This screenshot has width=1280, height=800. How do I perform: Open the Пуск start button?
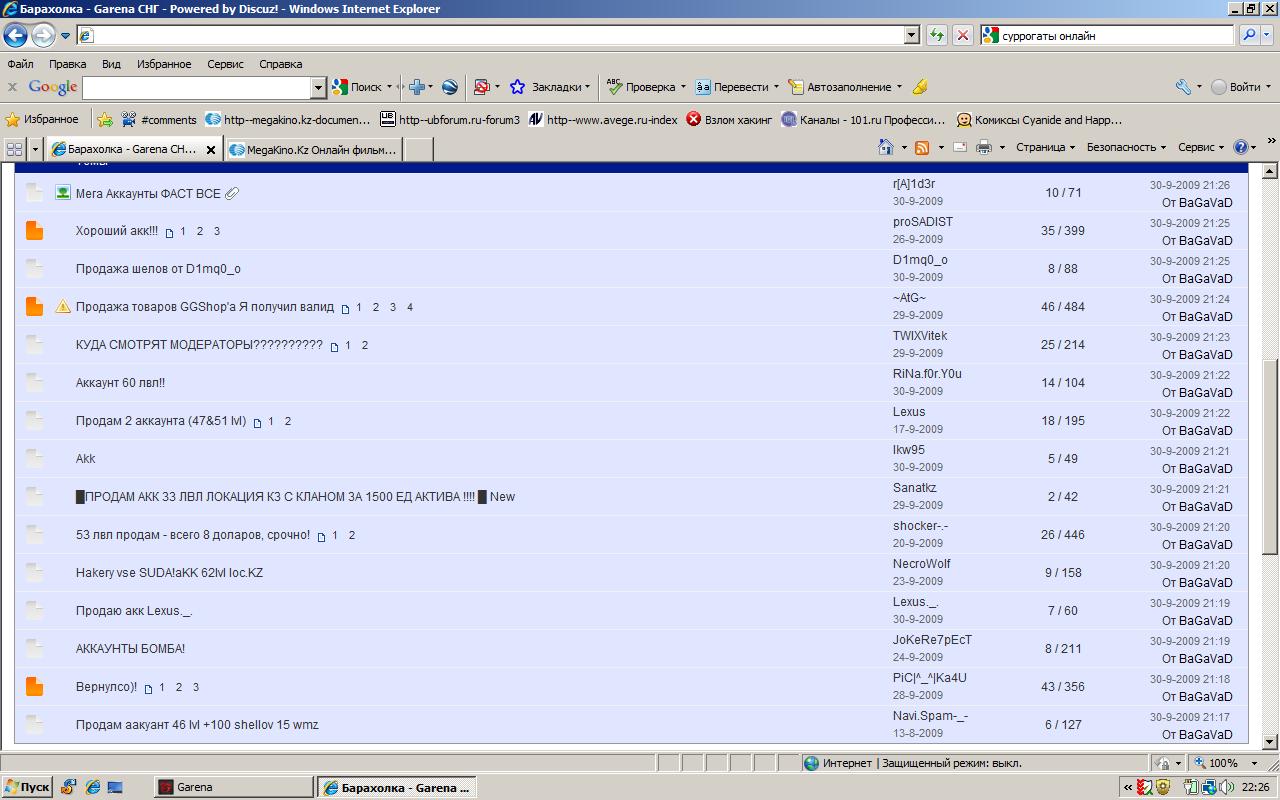click(x=27, y=787)
